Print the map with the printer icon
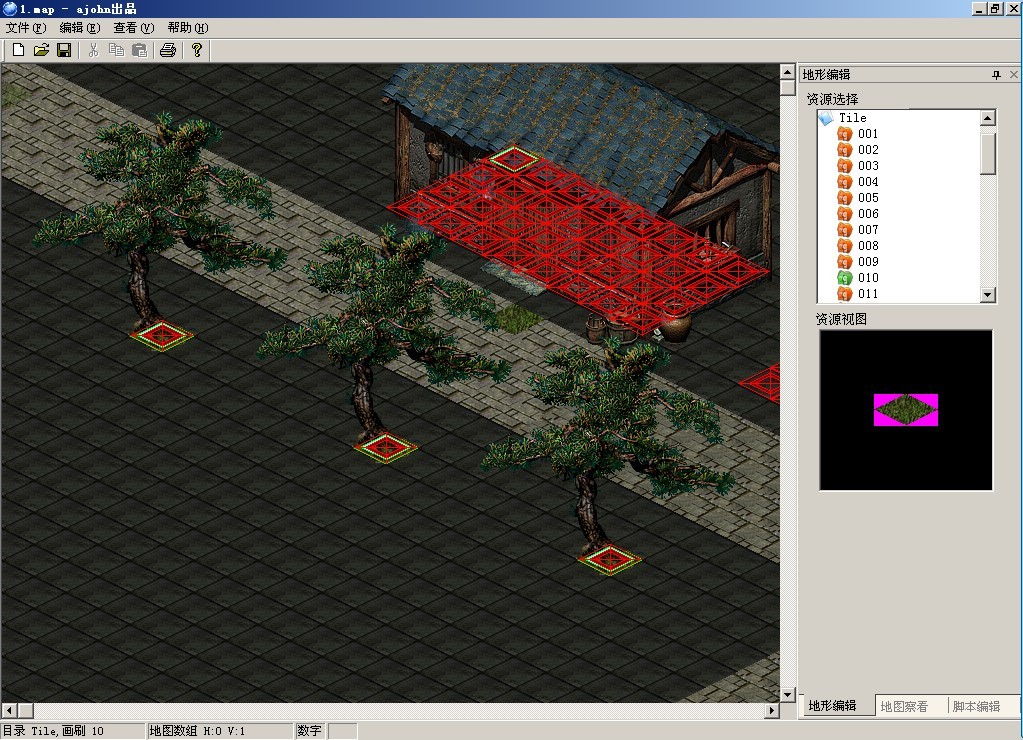Image resolution: width=1023 pixels, height=740 pixels. point(168,50)
